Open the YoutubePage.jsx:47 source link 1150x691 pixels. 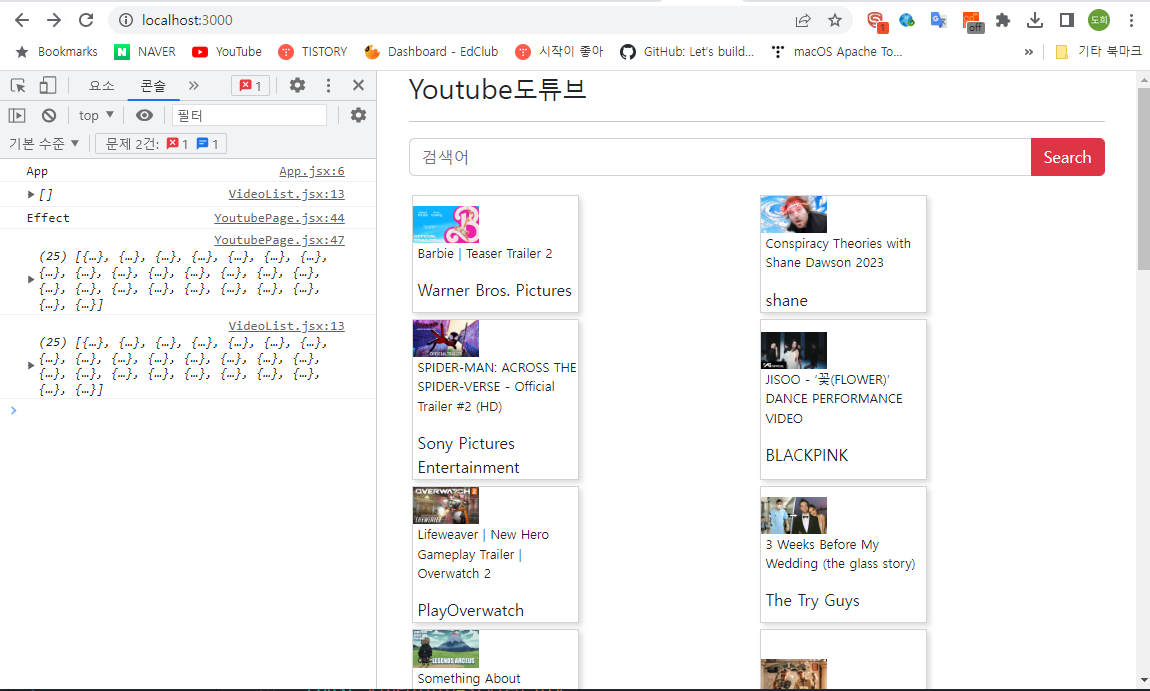click(x=279, y=240)
